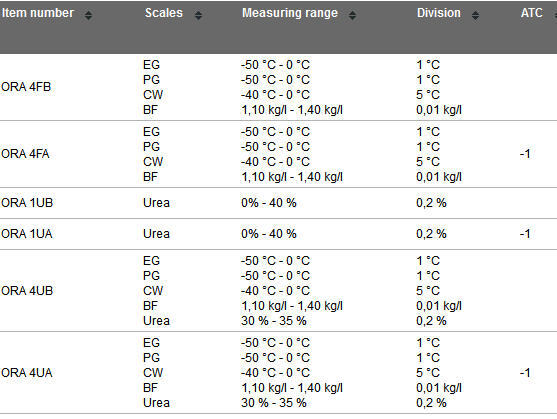Select the Measuring range header label
The image size is (557, 419).
pos(290,13)
